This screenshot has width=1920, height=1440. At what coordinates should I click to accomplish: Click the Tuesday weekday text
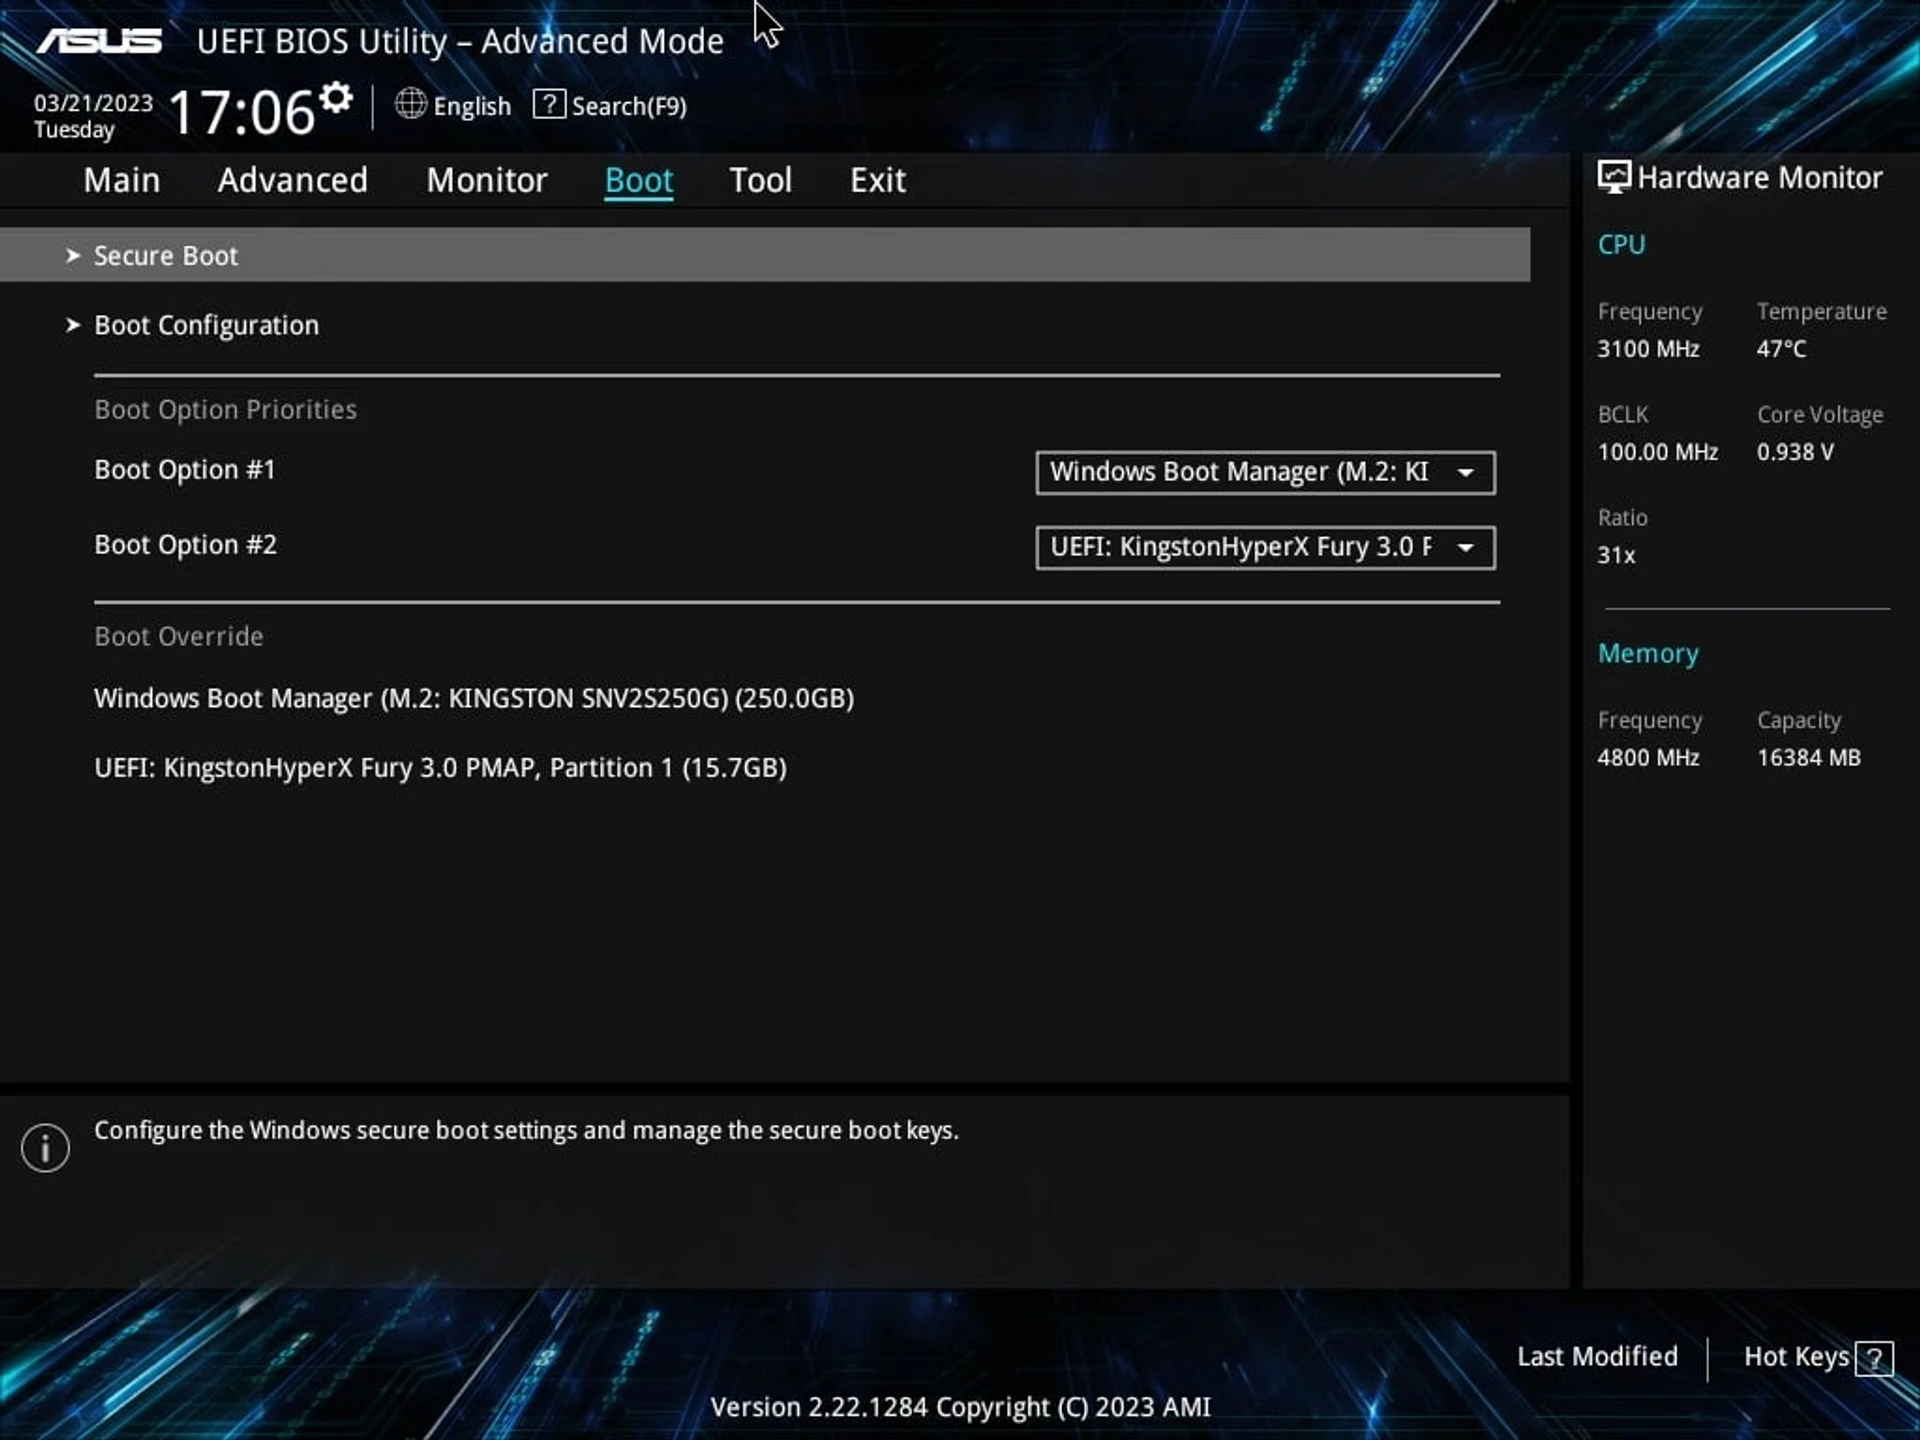[74, 130]
